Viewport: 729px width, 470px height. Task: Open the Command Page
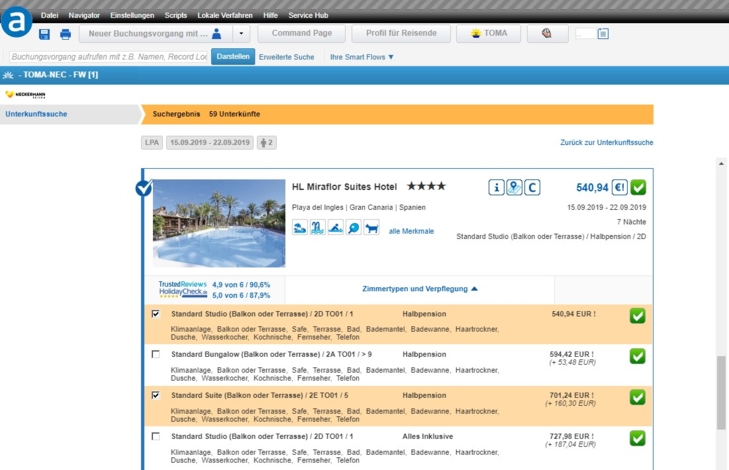[x=302, y=33]
